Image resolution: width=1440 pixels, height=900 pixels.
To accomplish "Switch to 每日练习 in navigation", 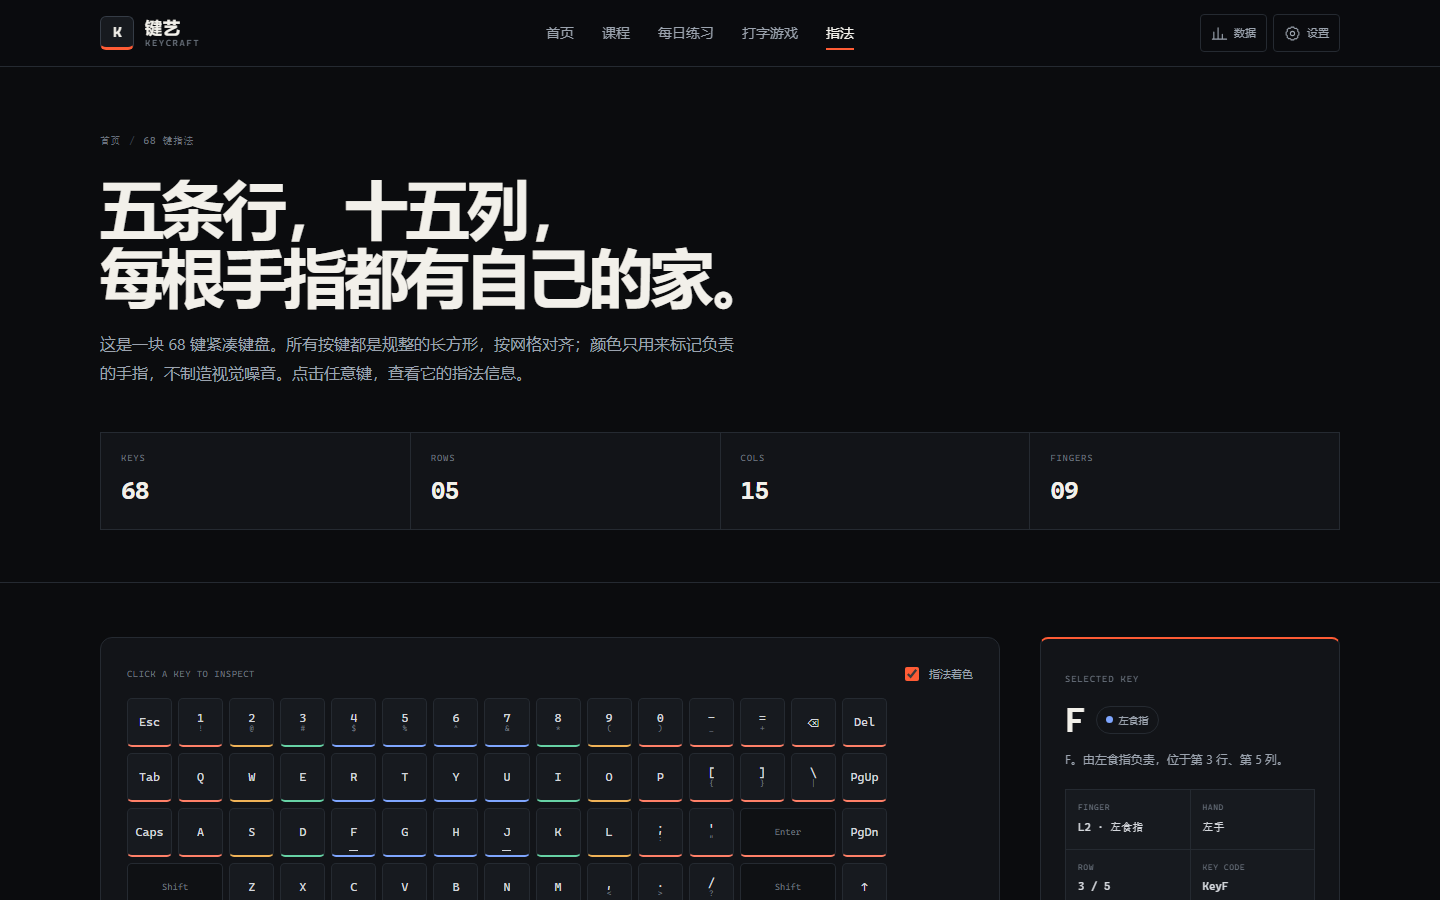I will tap(686, 33).
